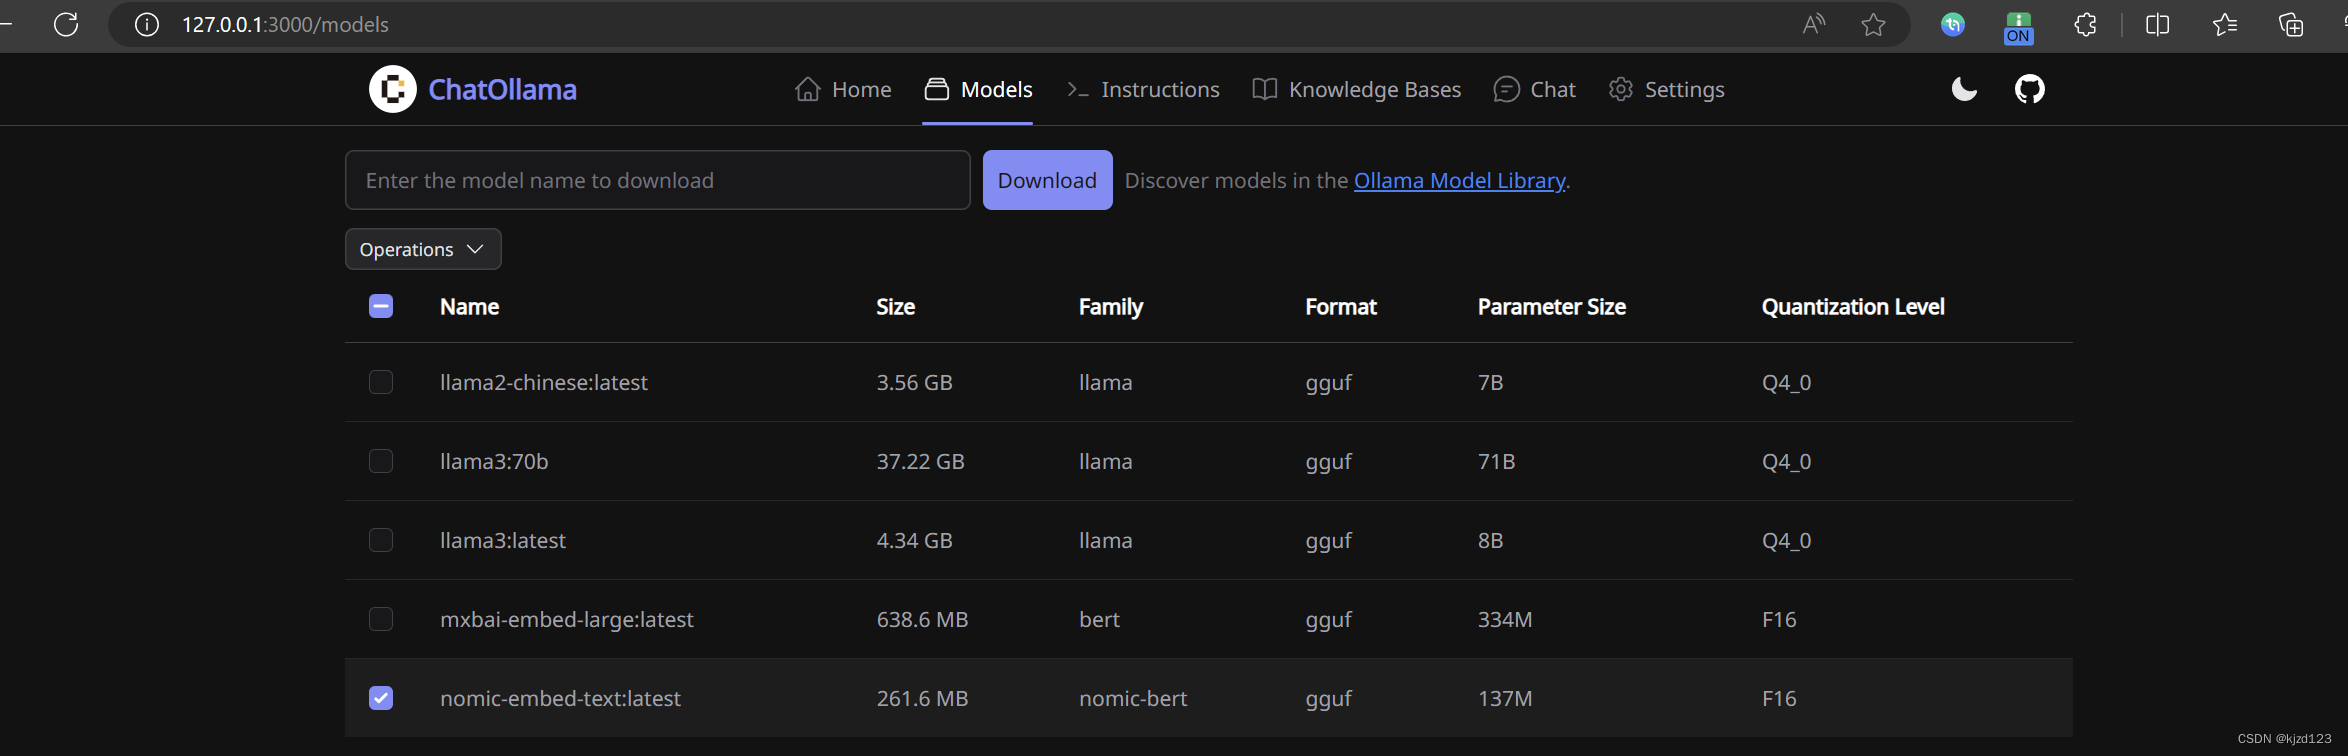2348x756 pixels.
Task: Click the 334M parameter size cell
Action: [1505, 619]
